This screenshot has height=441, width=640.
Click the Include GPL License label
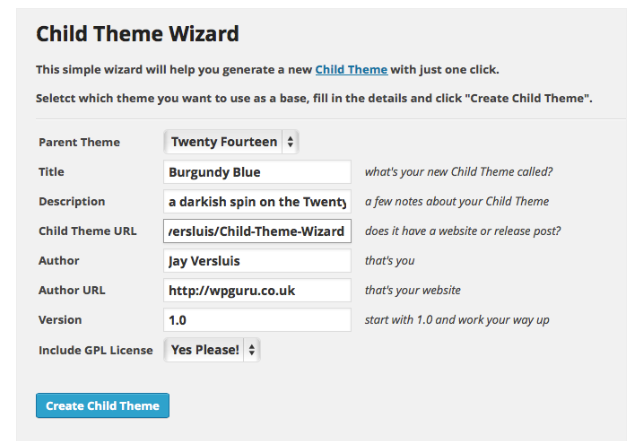coord(96,350)
